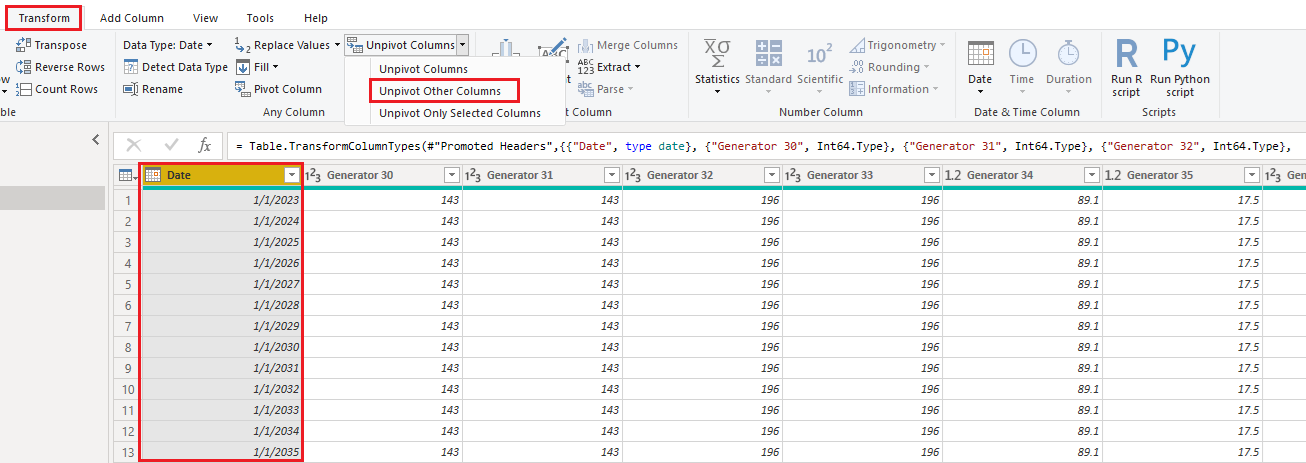1306x463 pixels.
Task: Click the date cell 1/1/2030
Action: (221, 347)
